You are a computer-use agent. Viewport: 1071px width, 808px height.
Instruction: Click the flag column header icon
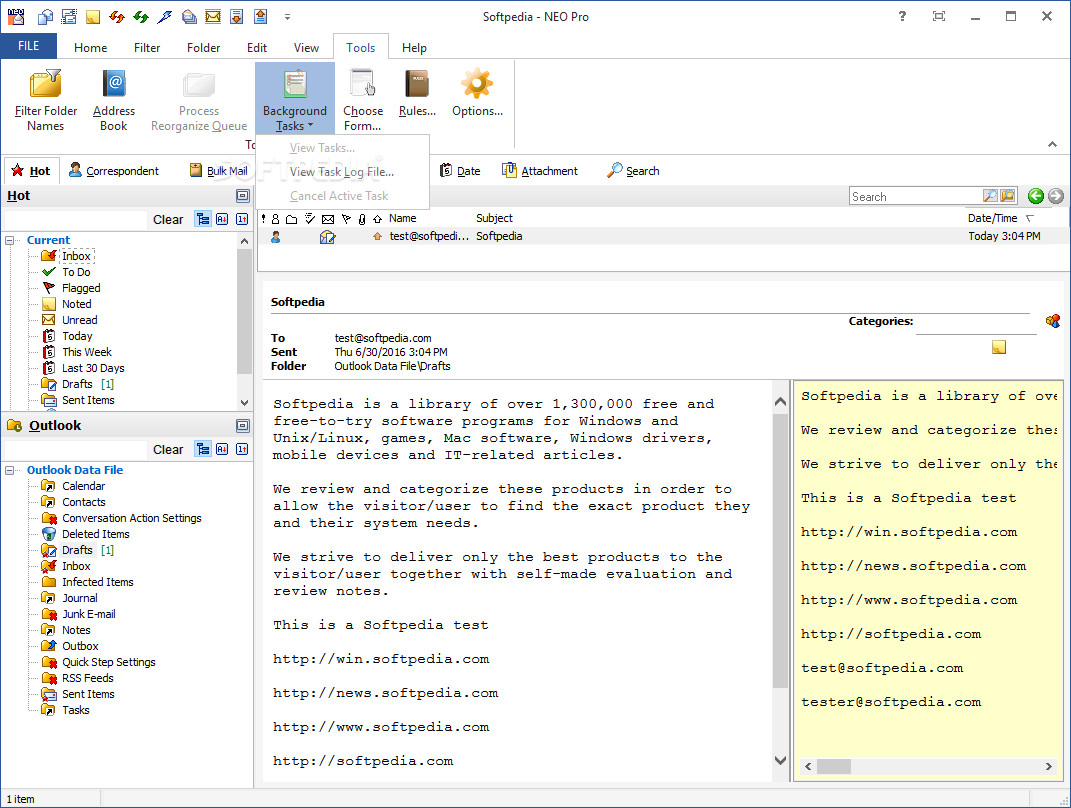(x=346, y=219)
